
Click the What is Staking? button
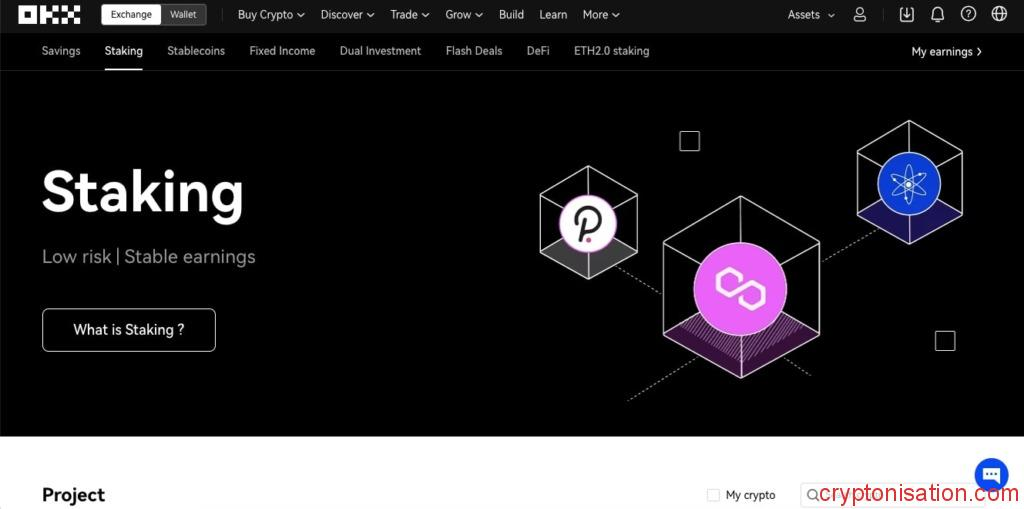pyautogui.click(x=129, y=330)
